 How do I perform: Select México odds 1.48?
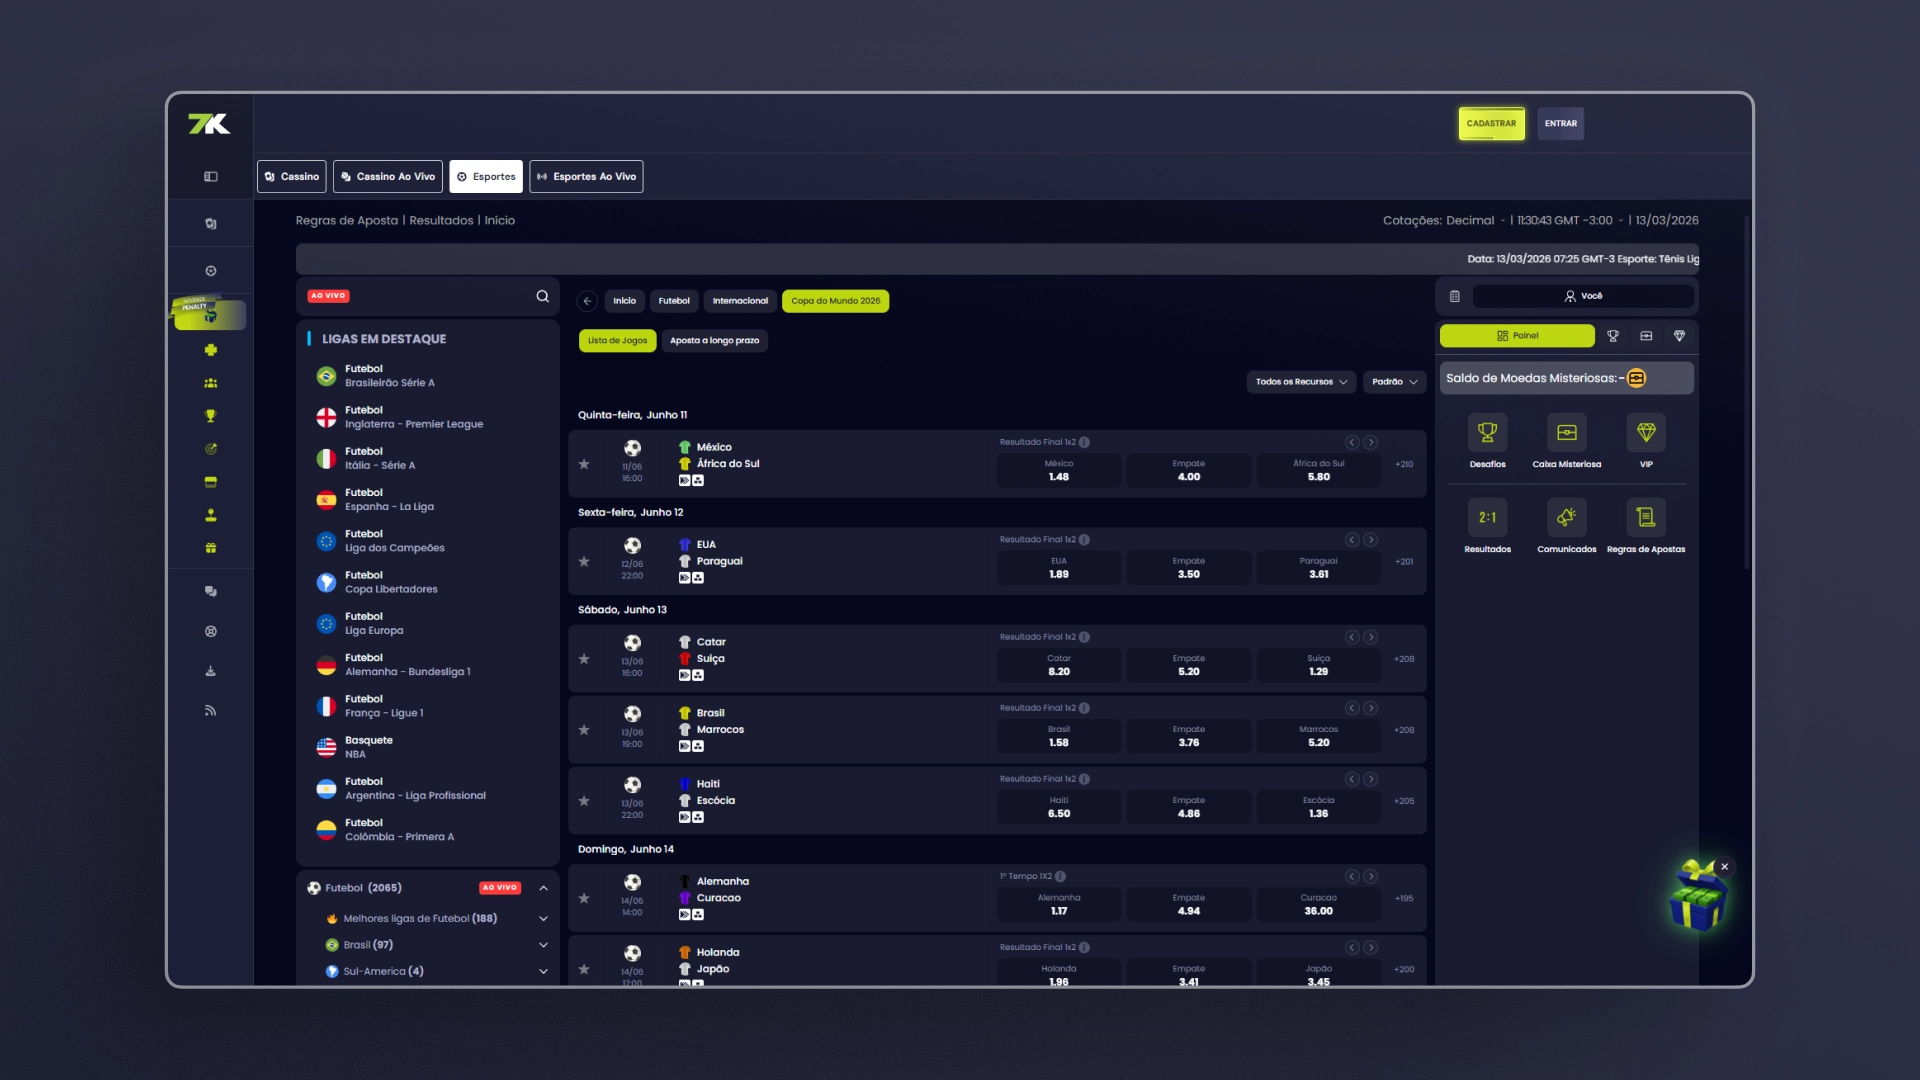pyautogui.click(x=1059, y=471)
